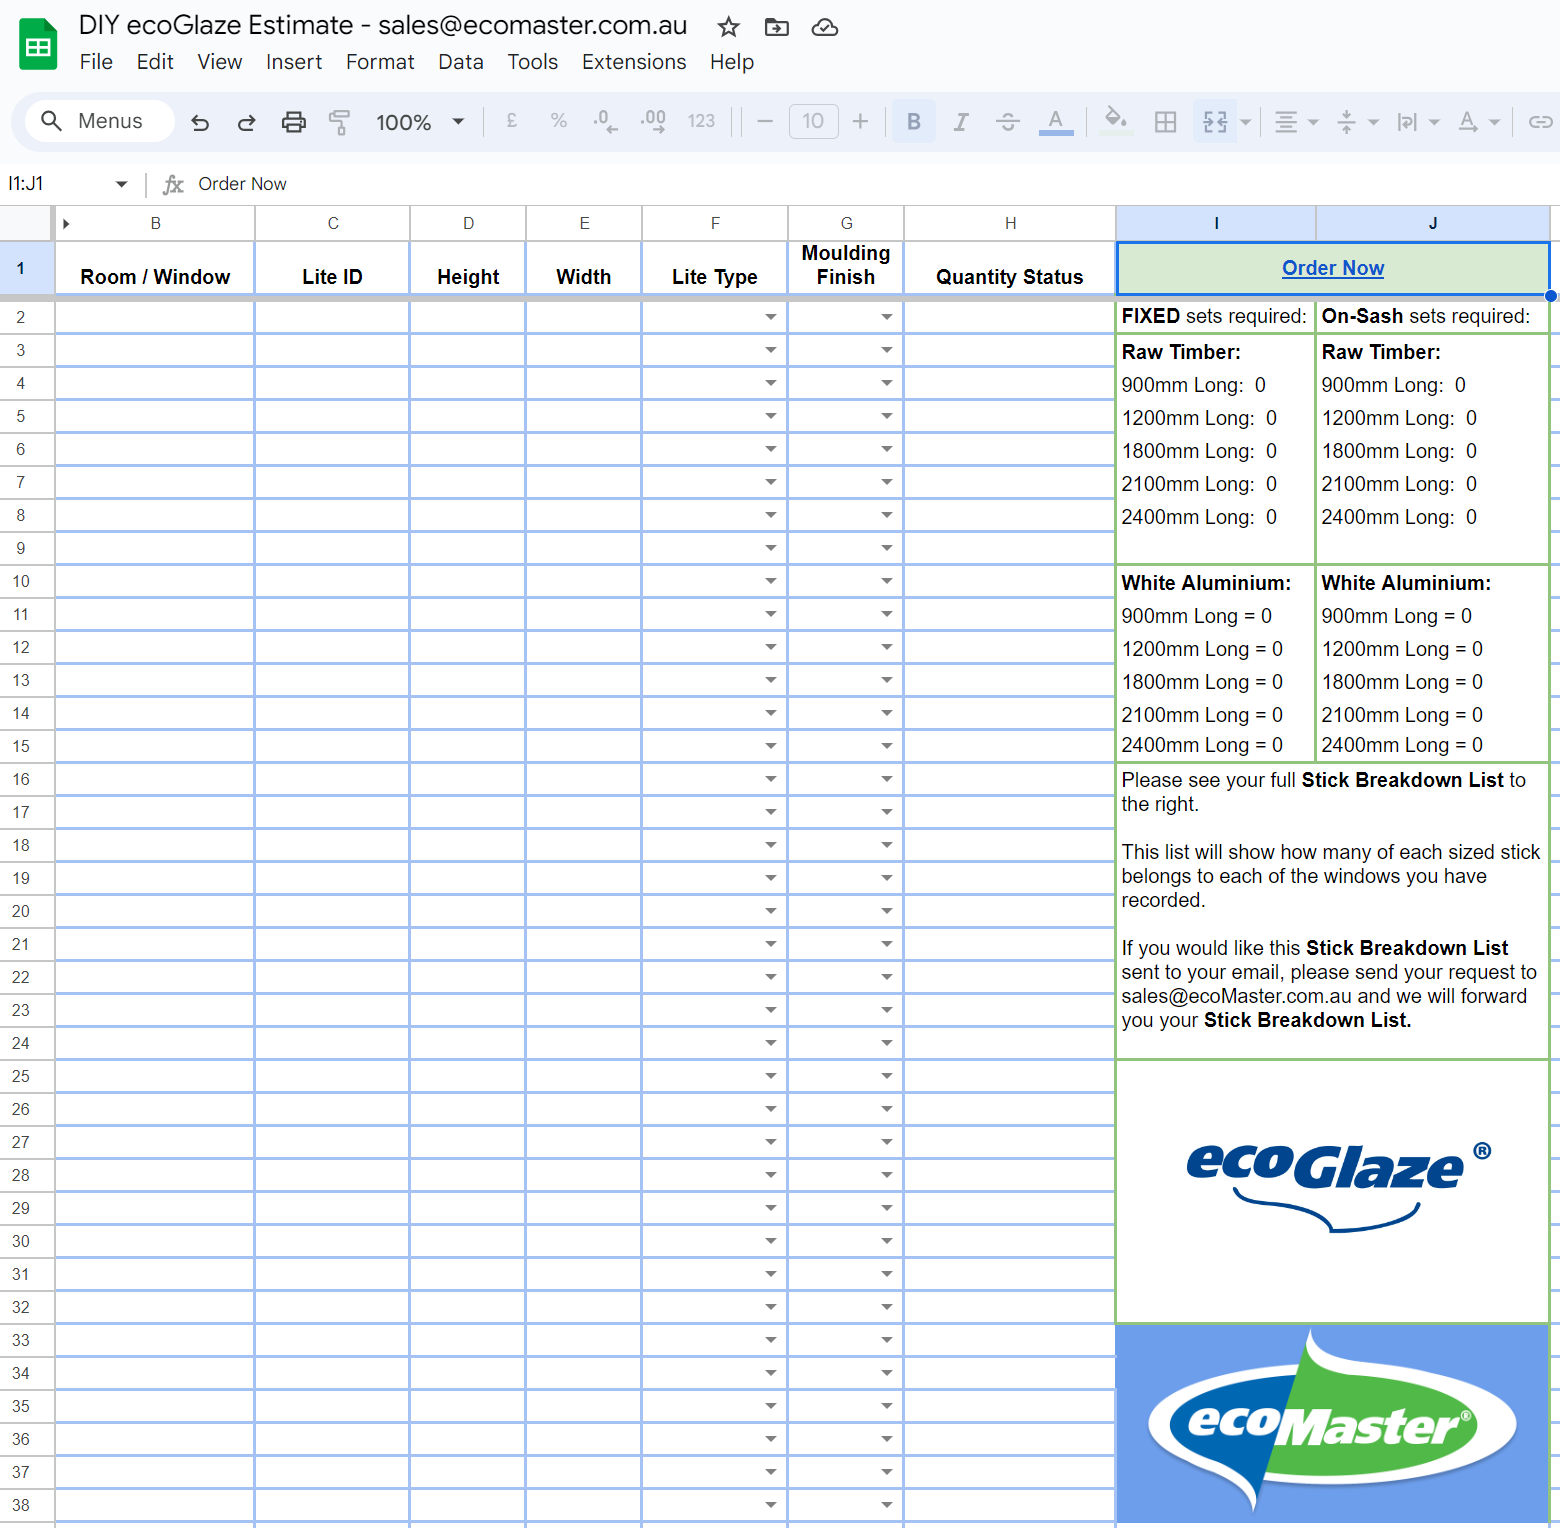Screen dimensions: 1560x1528
Task: Format as percent
Action: [558, 121]
